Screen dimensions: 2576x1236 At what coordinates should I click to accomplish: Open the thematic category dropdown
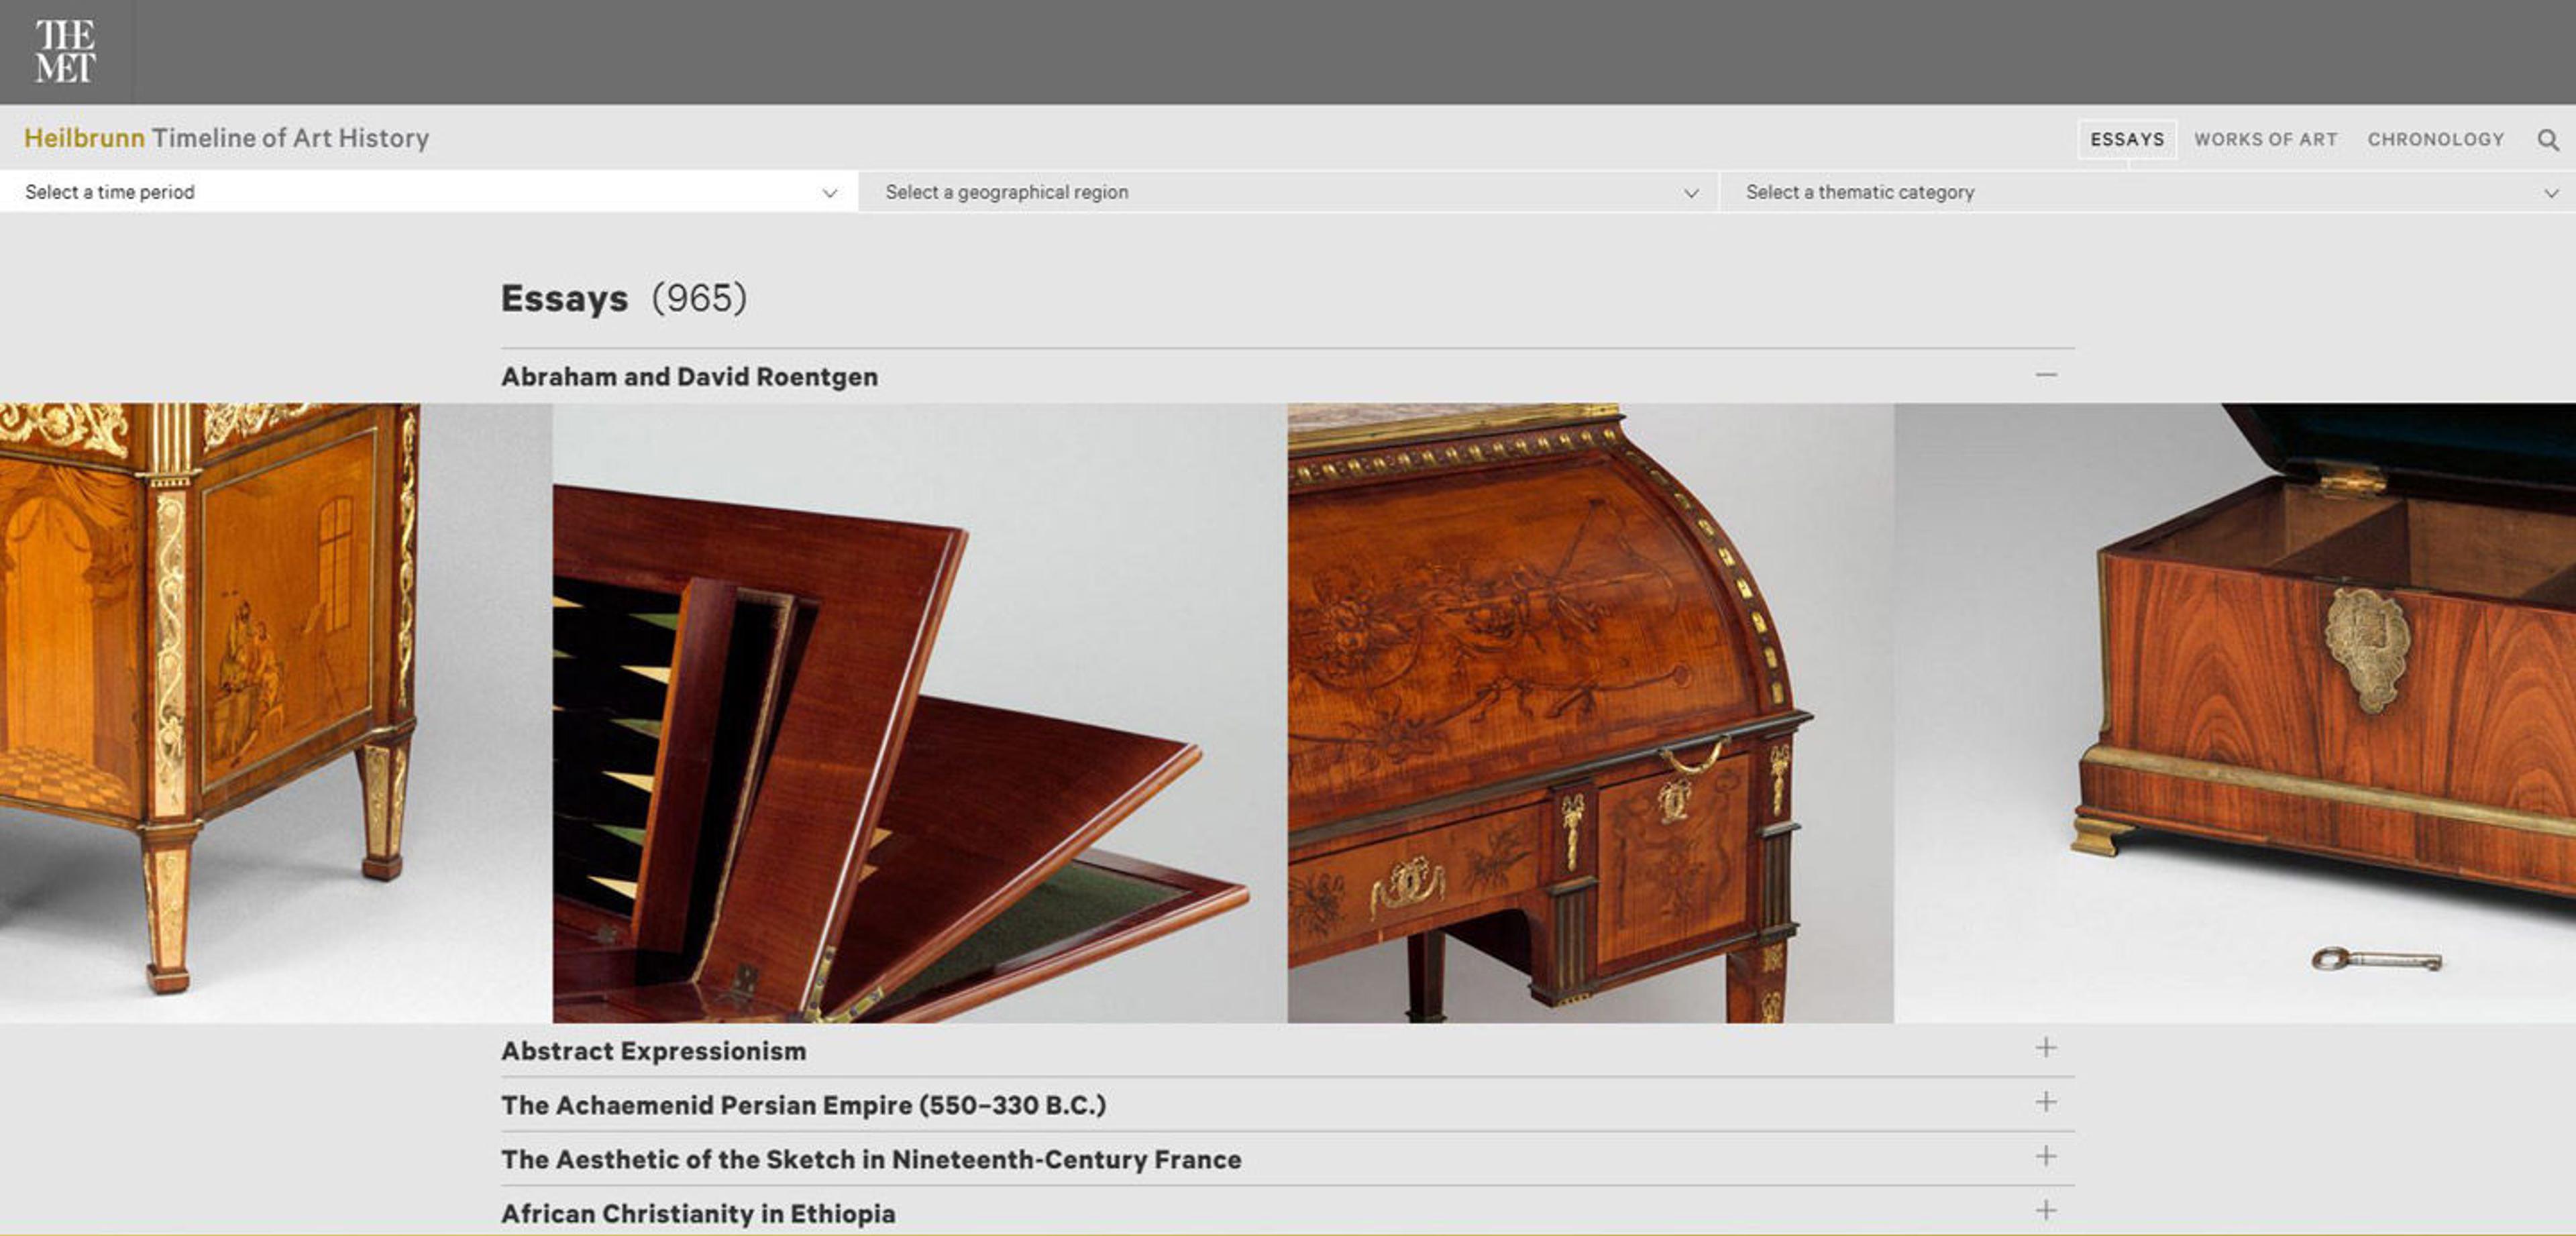pyautogui.click(x=2147, y=192)
